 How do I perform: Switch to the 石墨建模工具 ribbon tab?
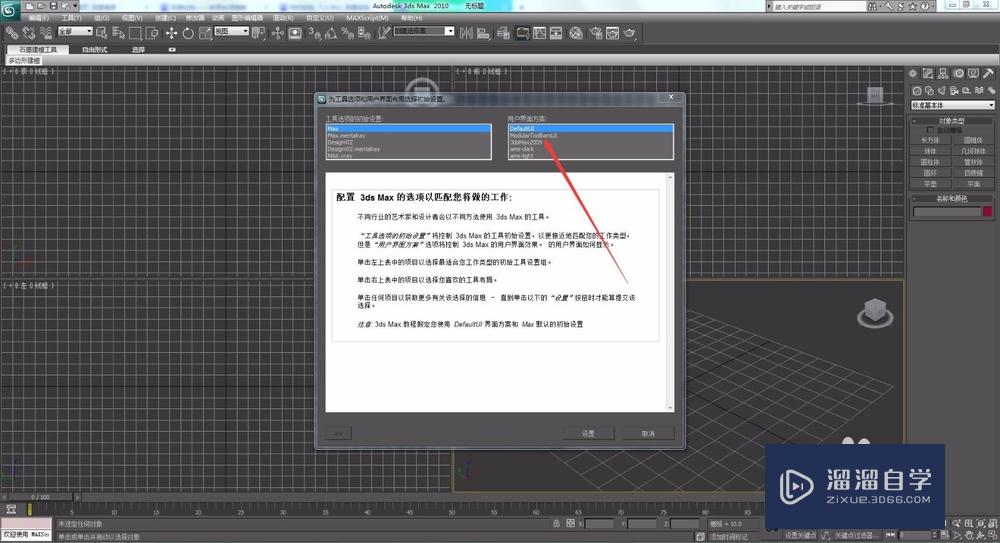[x=38, y=49]
